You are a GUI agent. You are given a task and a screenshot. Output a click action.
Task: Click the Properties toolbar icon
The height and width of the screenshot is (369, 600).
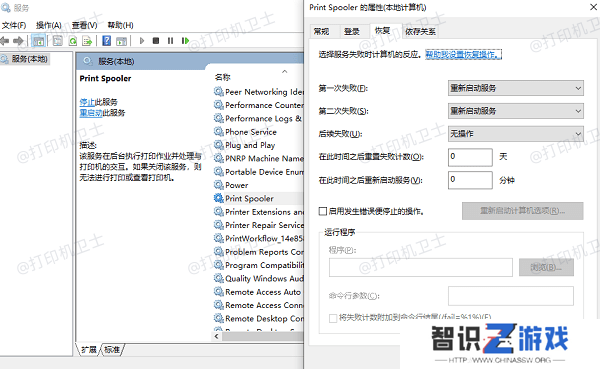pyautogui.click(x=57, y=41)
